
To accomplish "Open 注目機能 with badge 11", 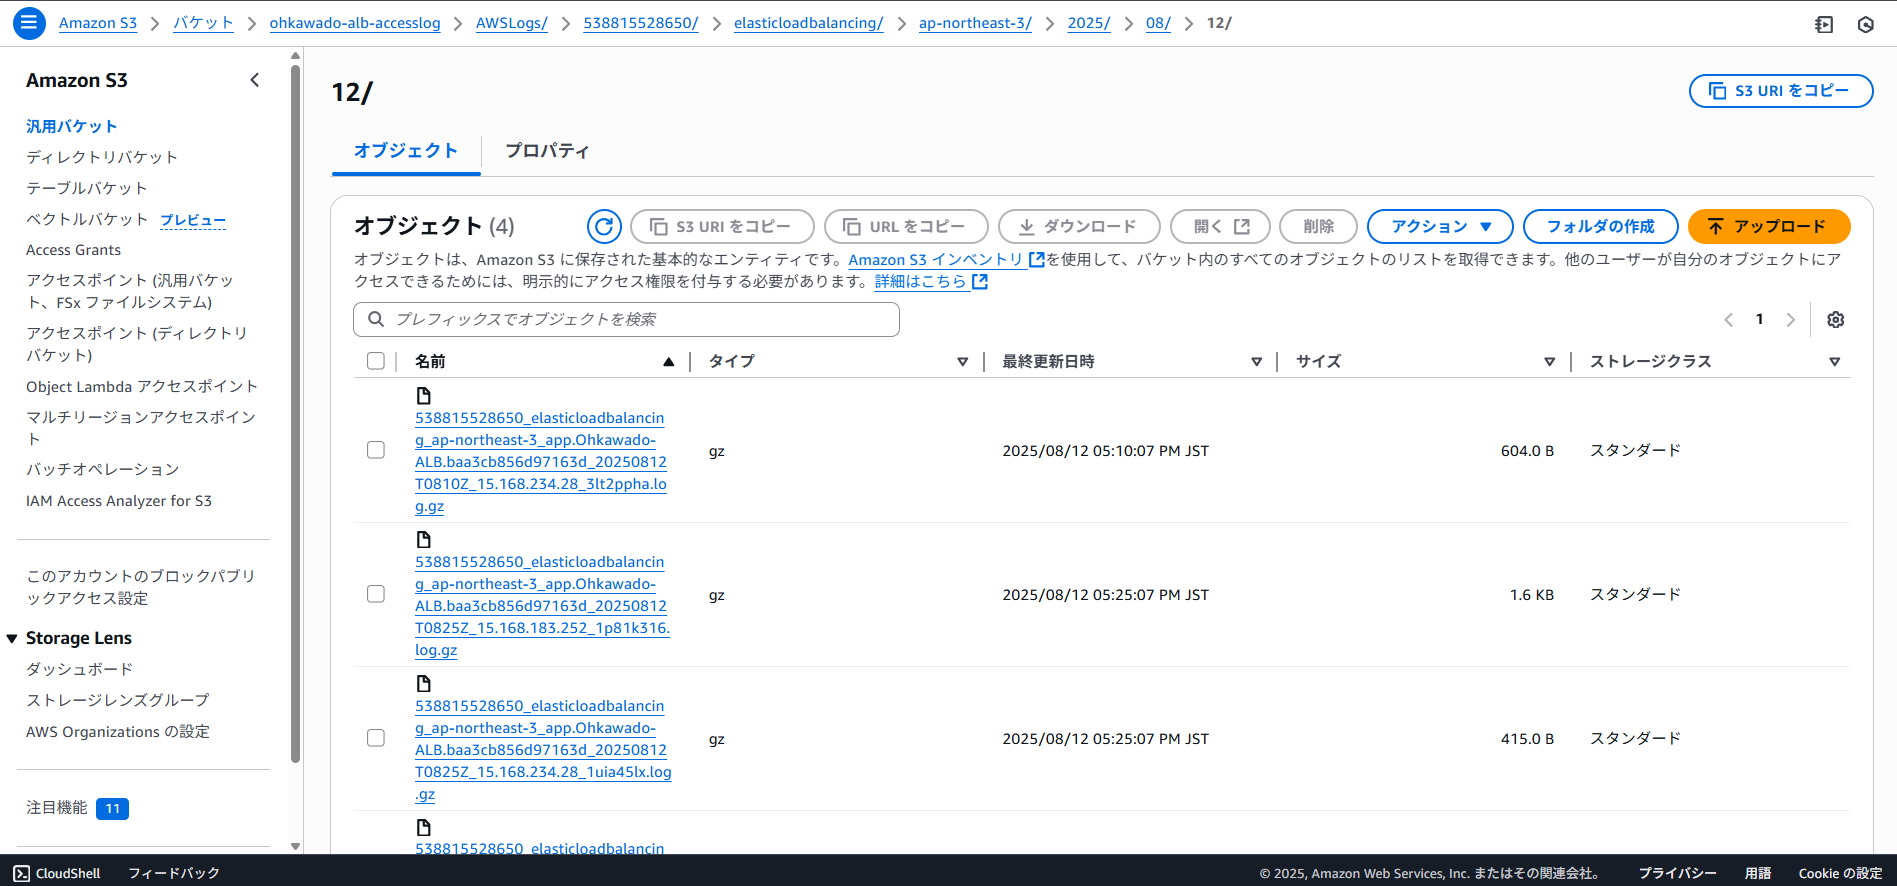I will pos(77,808).
